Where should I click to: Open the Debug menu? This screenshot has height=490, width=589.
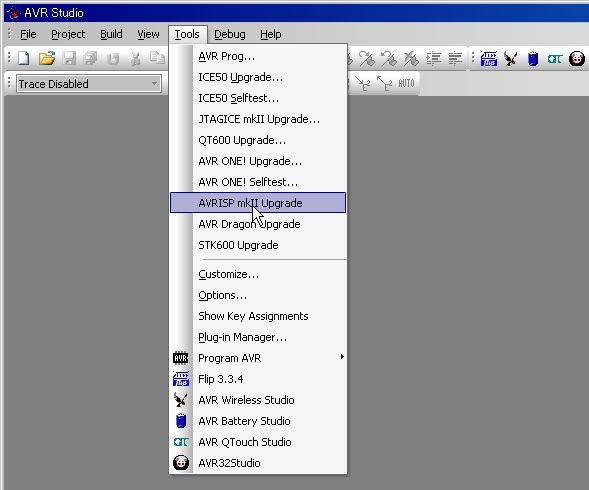tap(230, 34)
